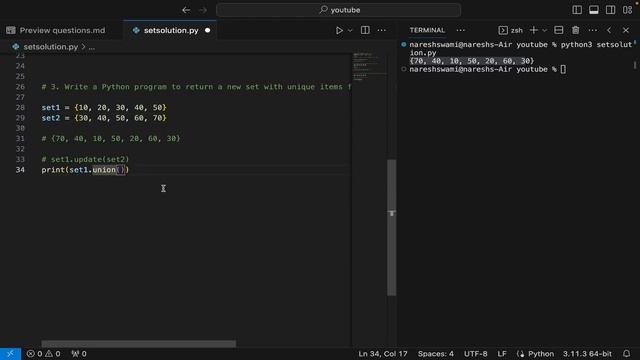Click the setsolution.py breadcrumb
640x360 pixels.
51,47
